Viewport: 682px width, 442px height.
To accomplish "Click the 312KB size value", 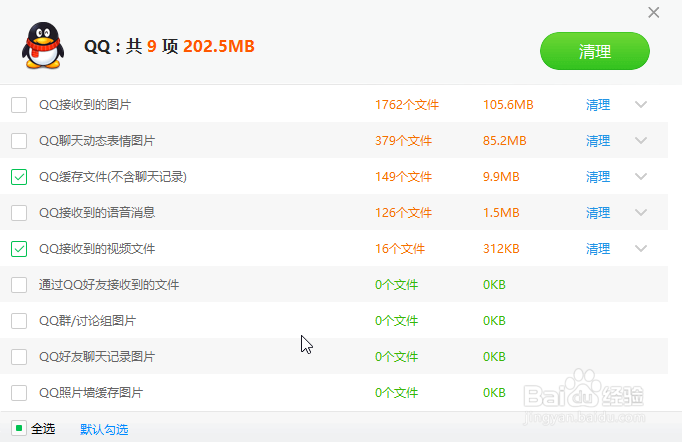I will 501,249.
